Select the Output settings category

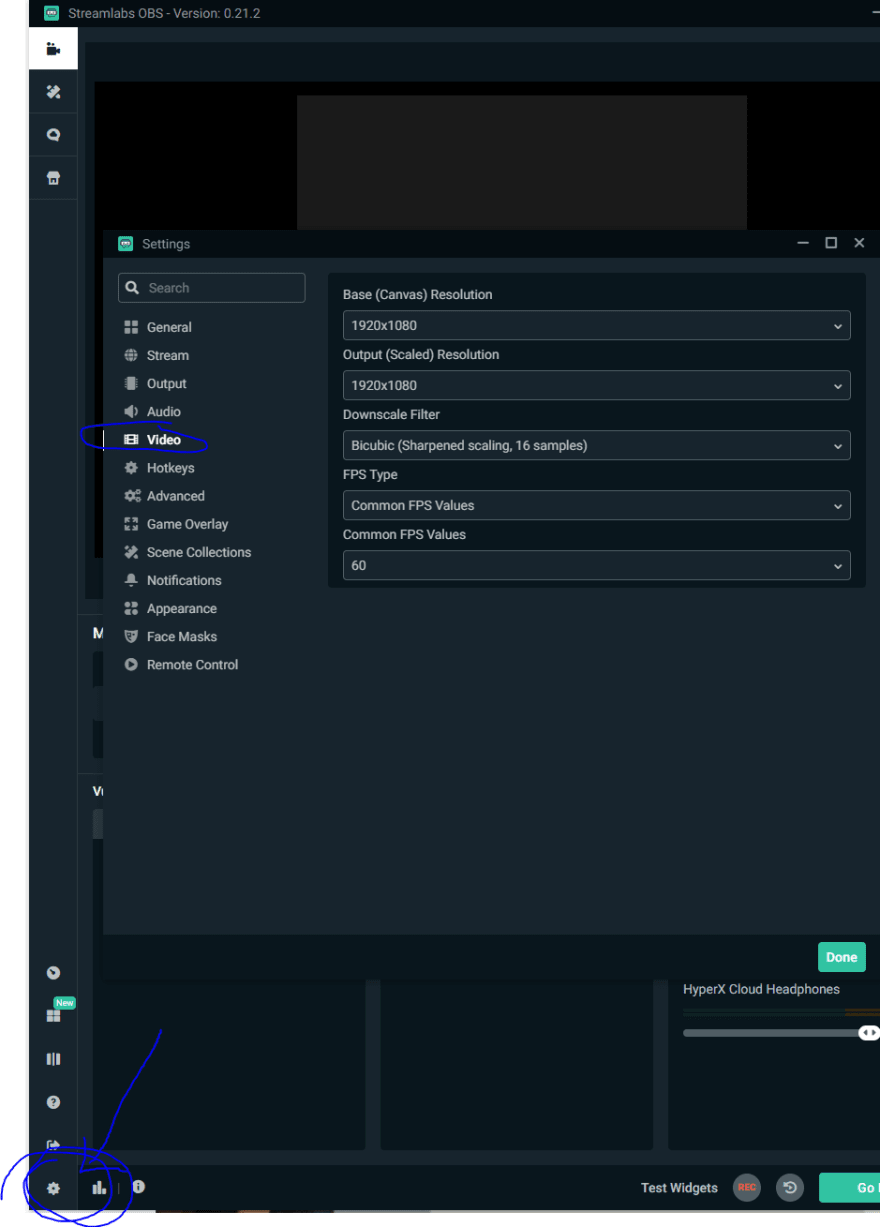166,383
